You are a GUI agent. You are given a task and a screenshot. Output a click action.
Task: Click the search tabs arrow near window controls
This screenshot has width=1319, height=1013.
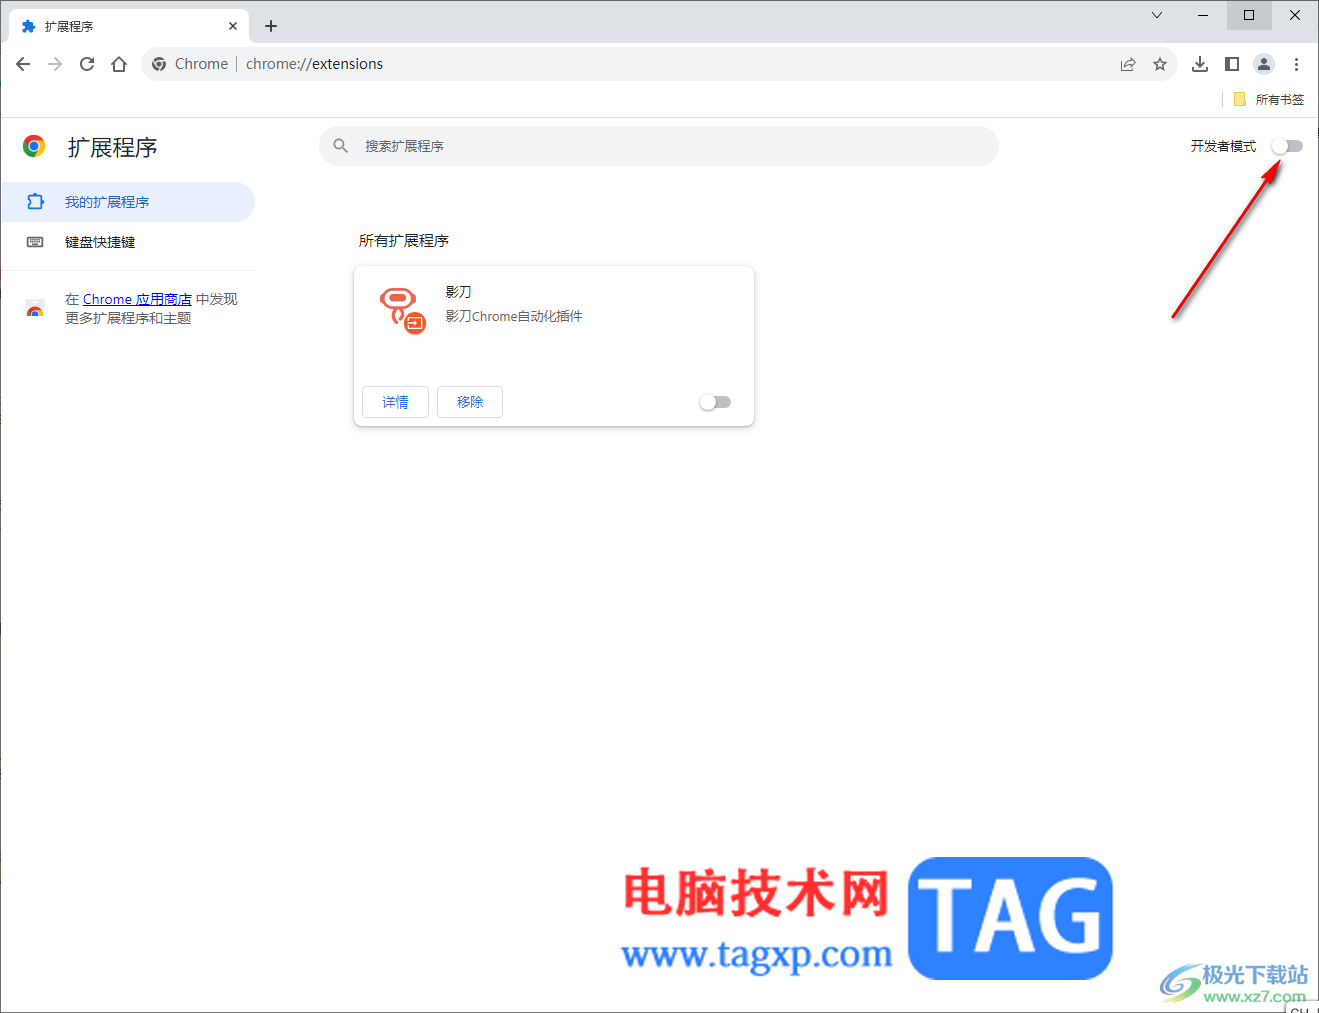[1156, 15]
